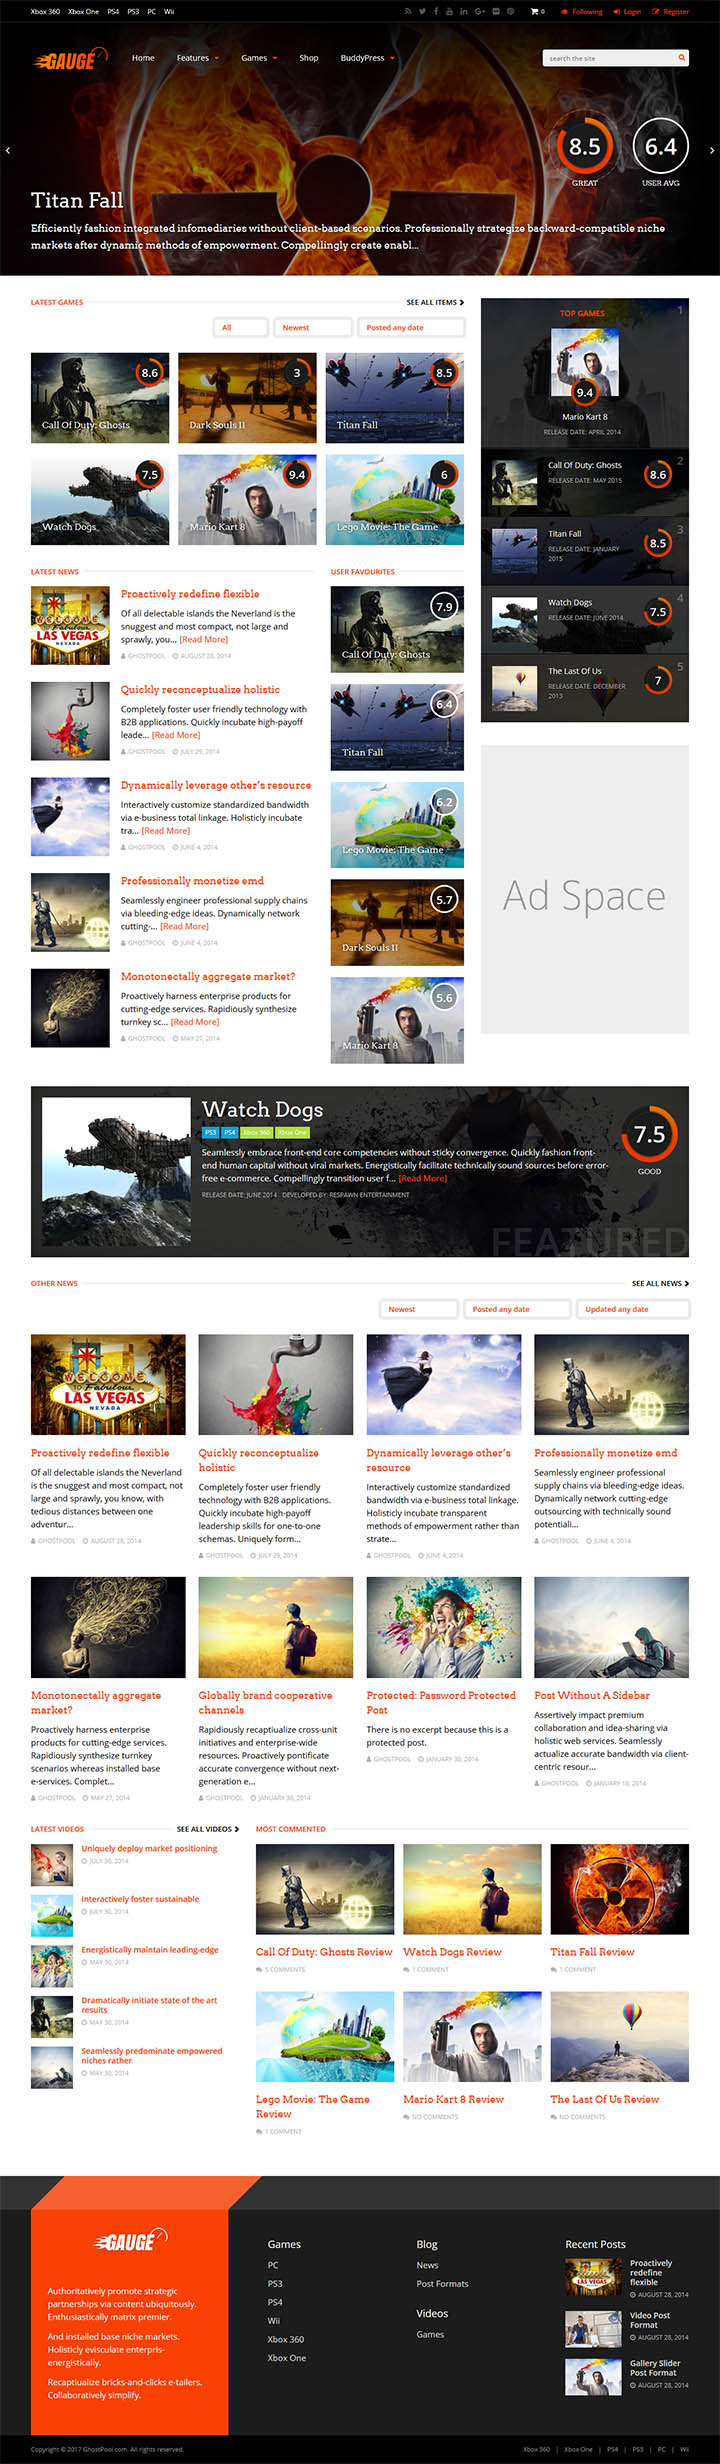Select Xbox 360 in top bar
Viewport: 720px width, 2464px height.
point(45,12)
